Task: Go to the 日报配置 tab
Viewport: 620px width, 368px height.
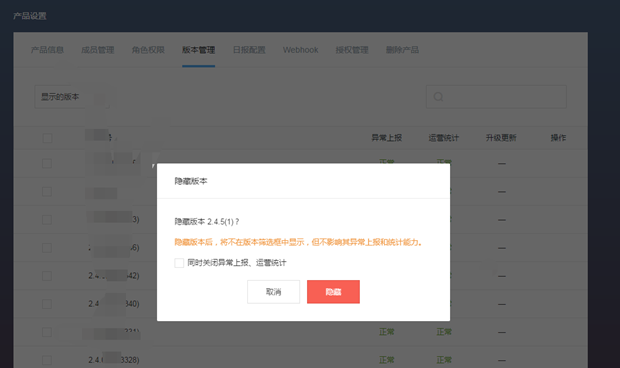Action: [x=249, y=50]
